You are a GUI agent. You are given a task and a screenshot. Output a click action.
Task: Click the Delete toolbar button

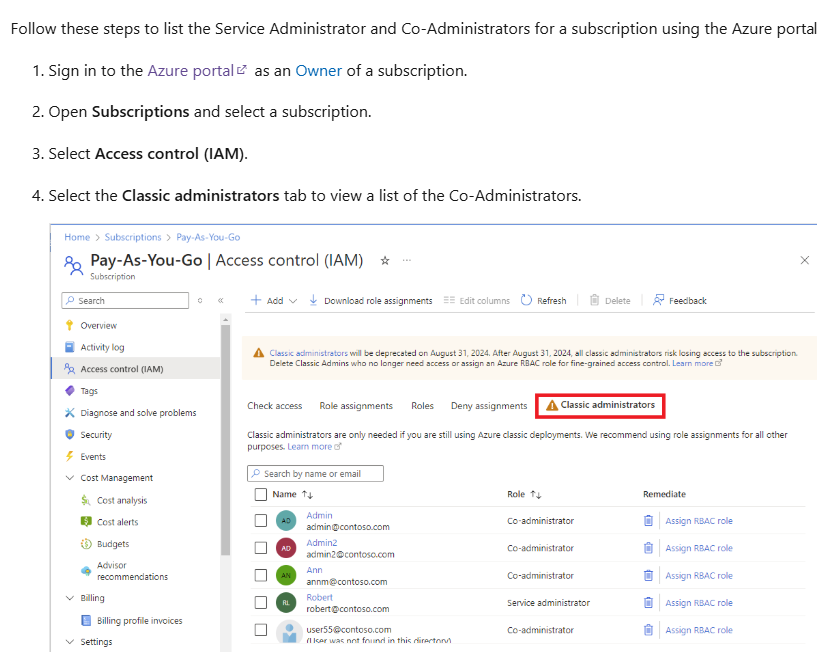coord(610,301)
